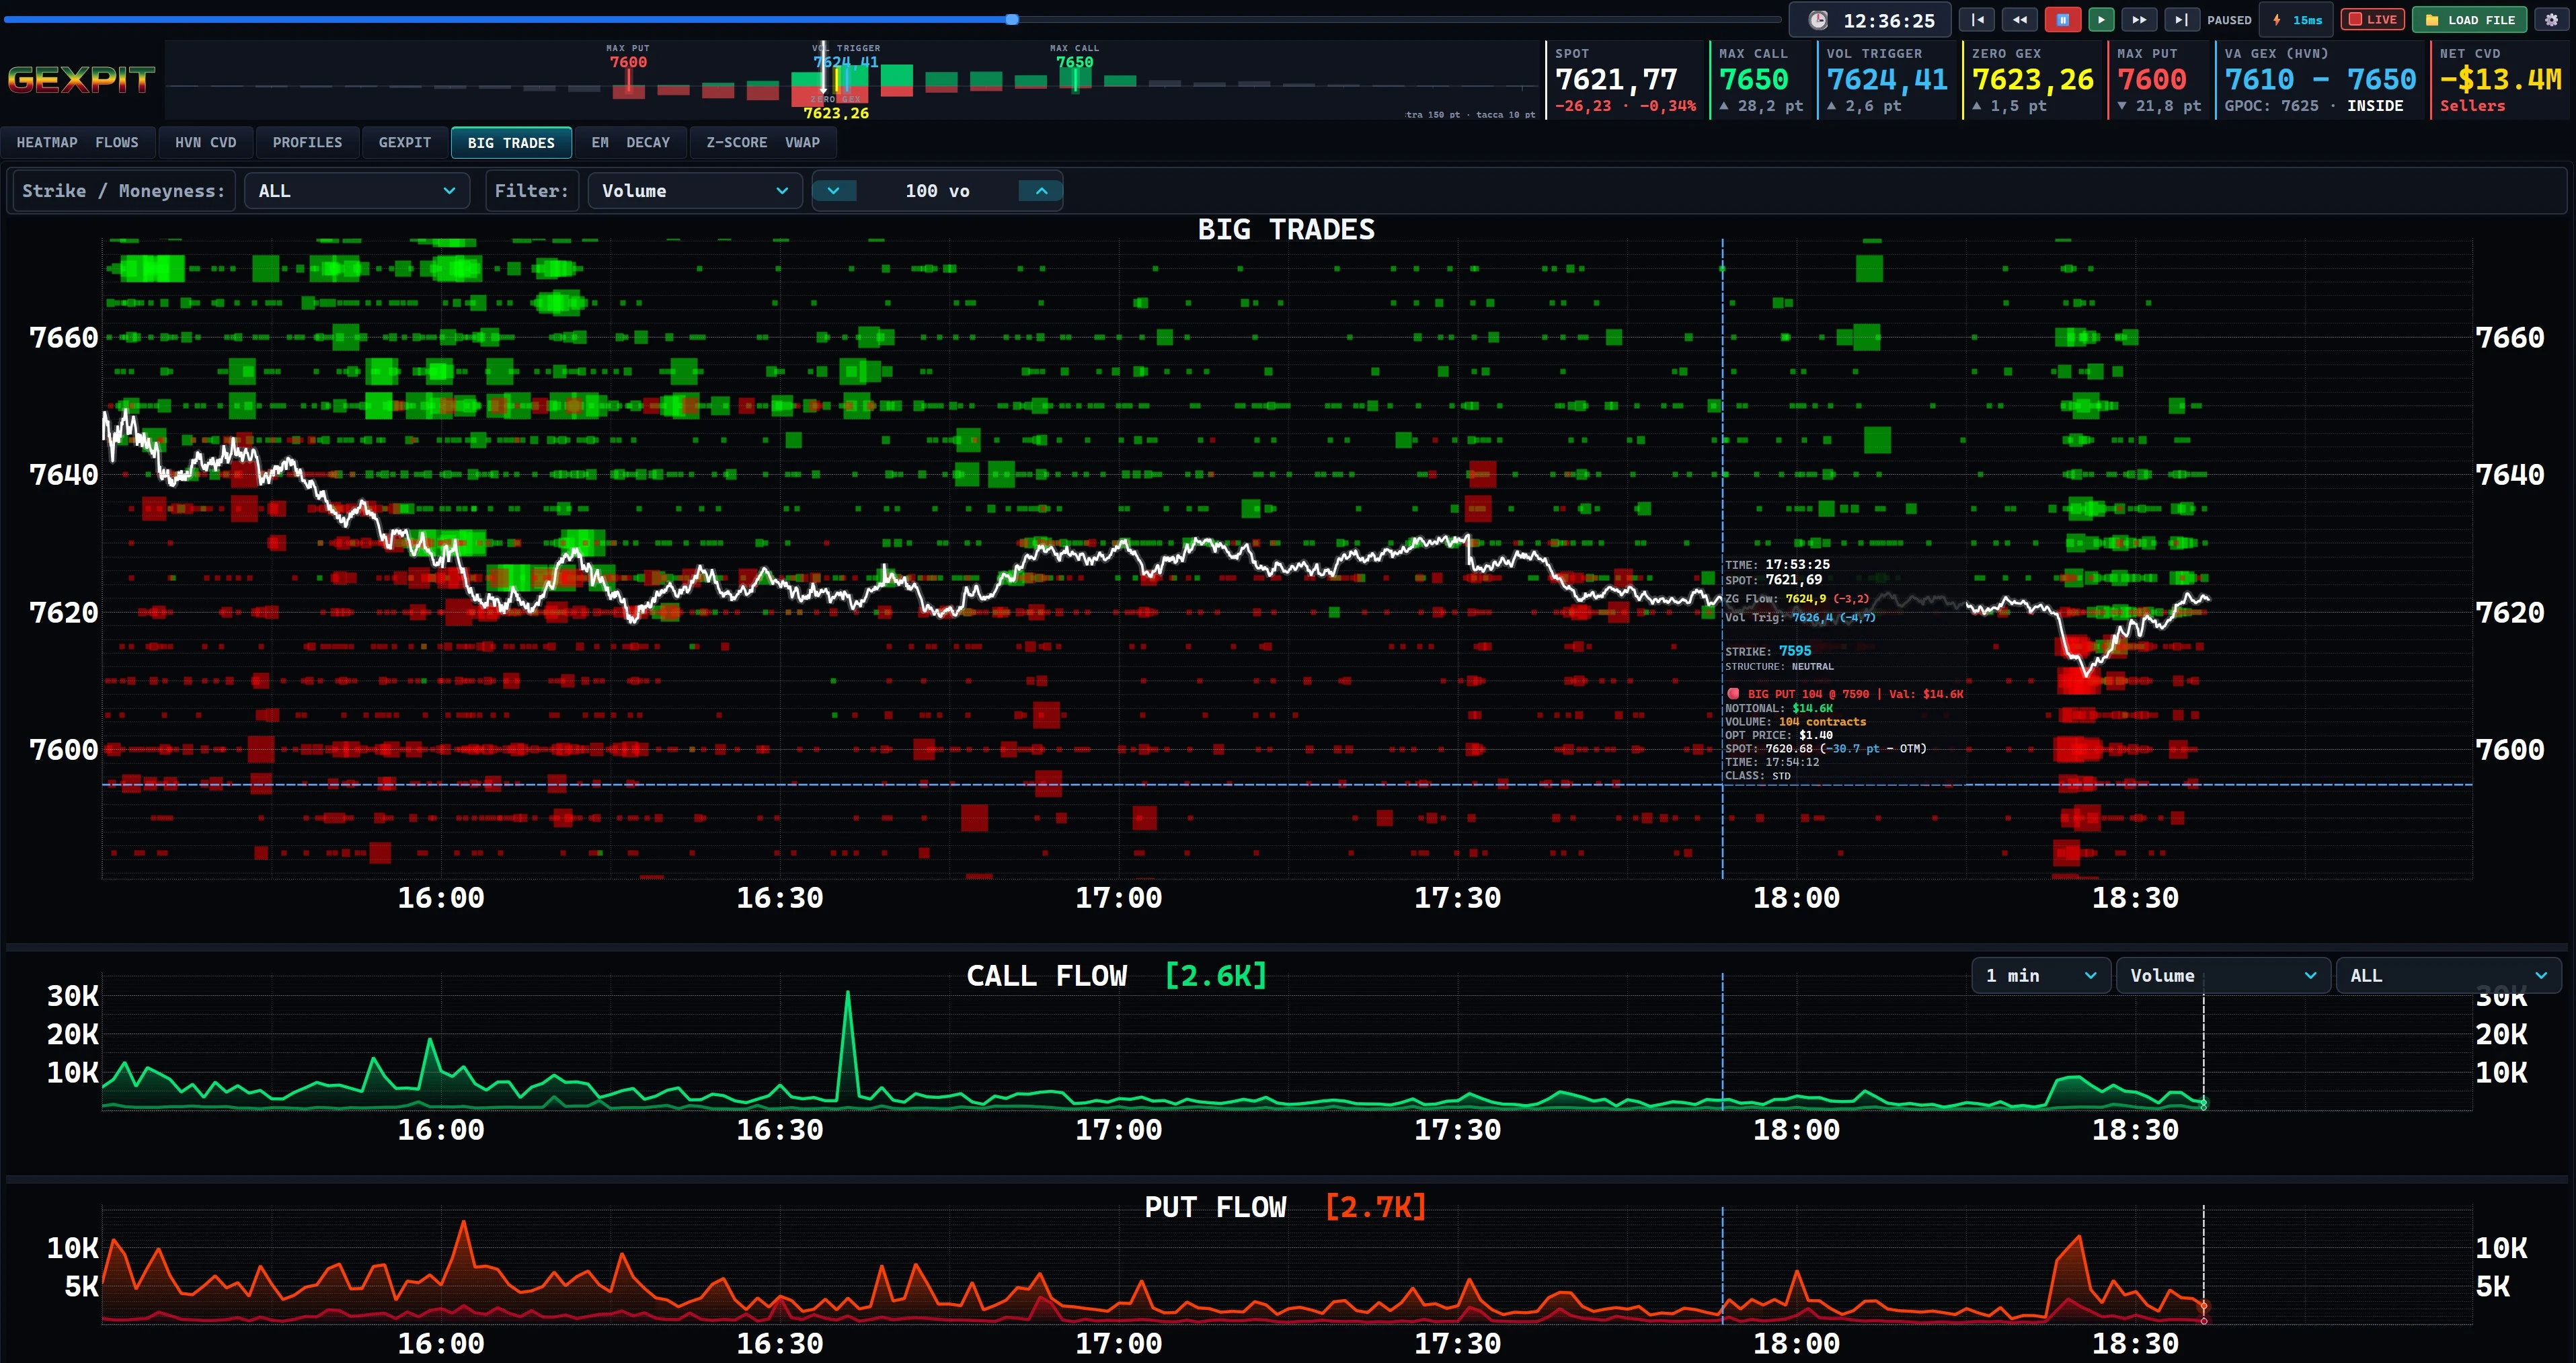Open the Filter Volume dropdown
Viewport: 2576px width, 1363px height.
point(695,191)
